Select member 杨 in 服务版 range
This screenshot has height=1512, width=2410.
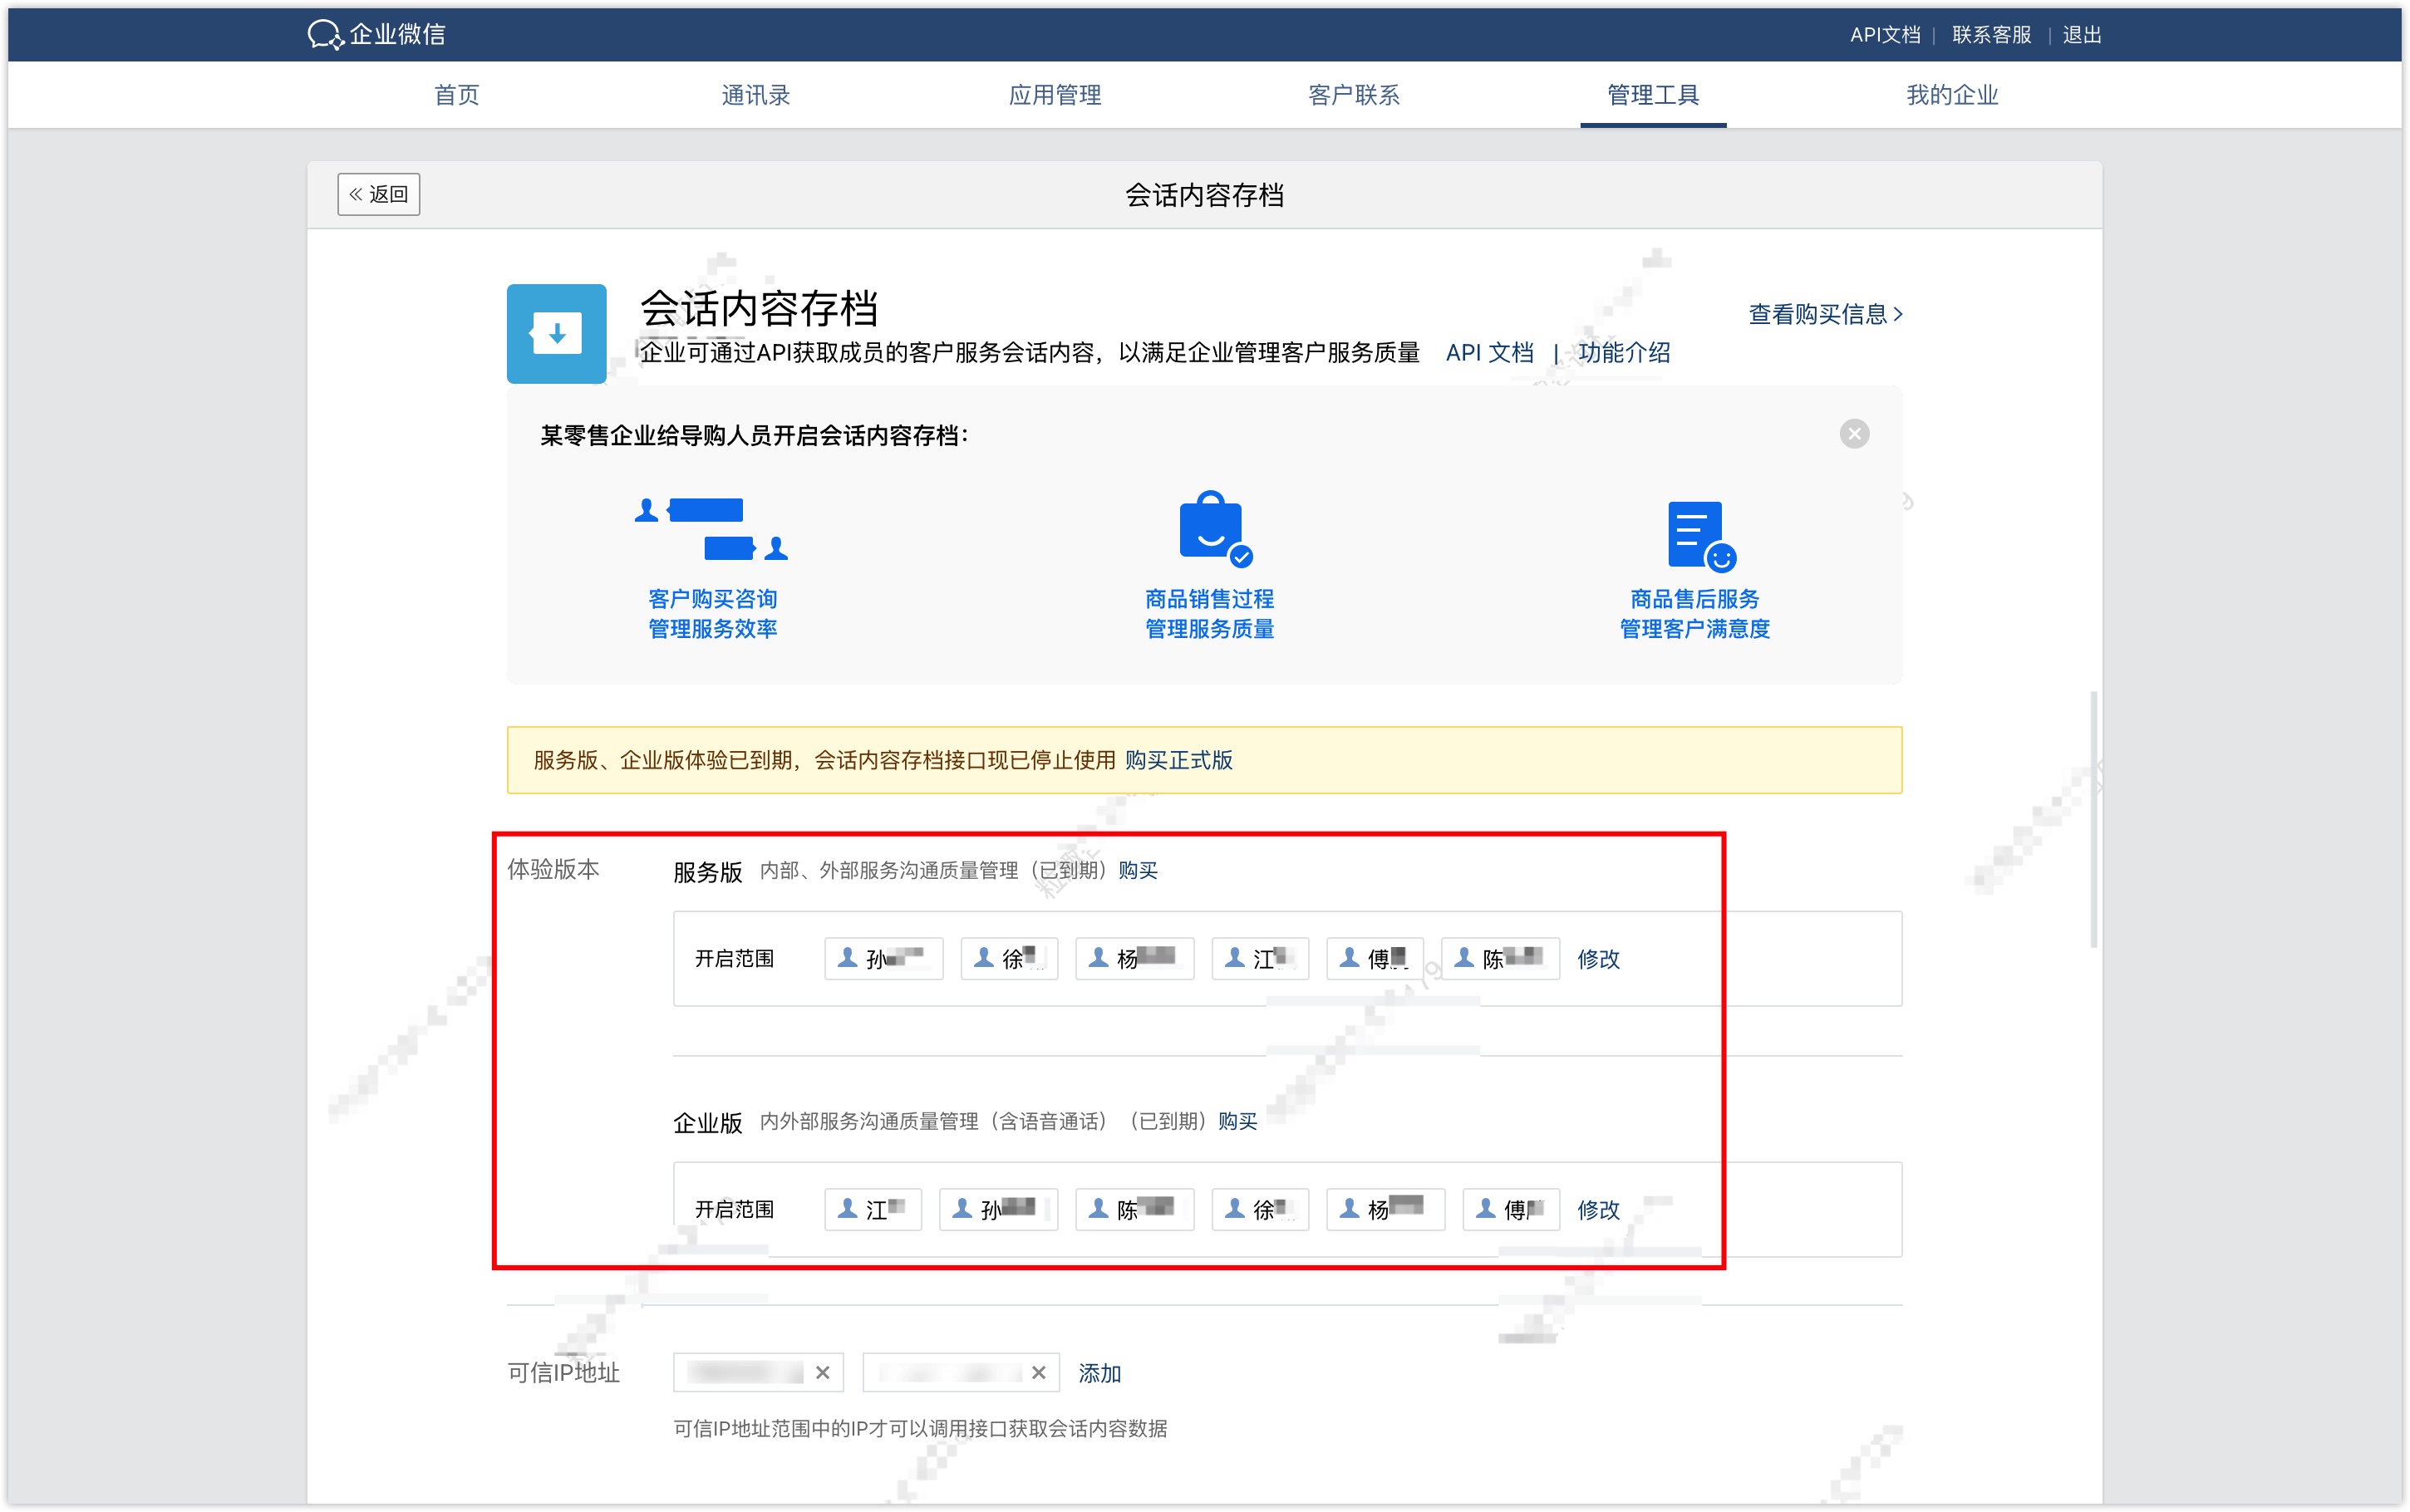pos(1134,958)
